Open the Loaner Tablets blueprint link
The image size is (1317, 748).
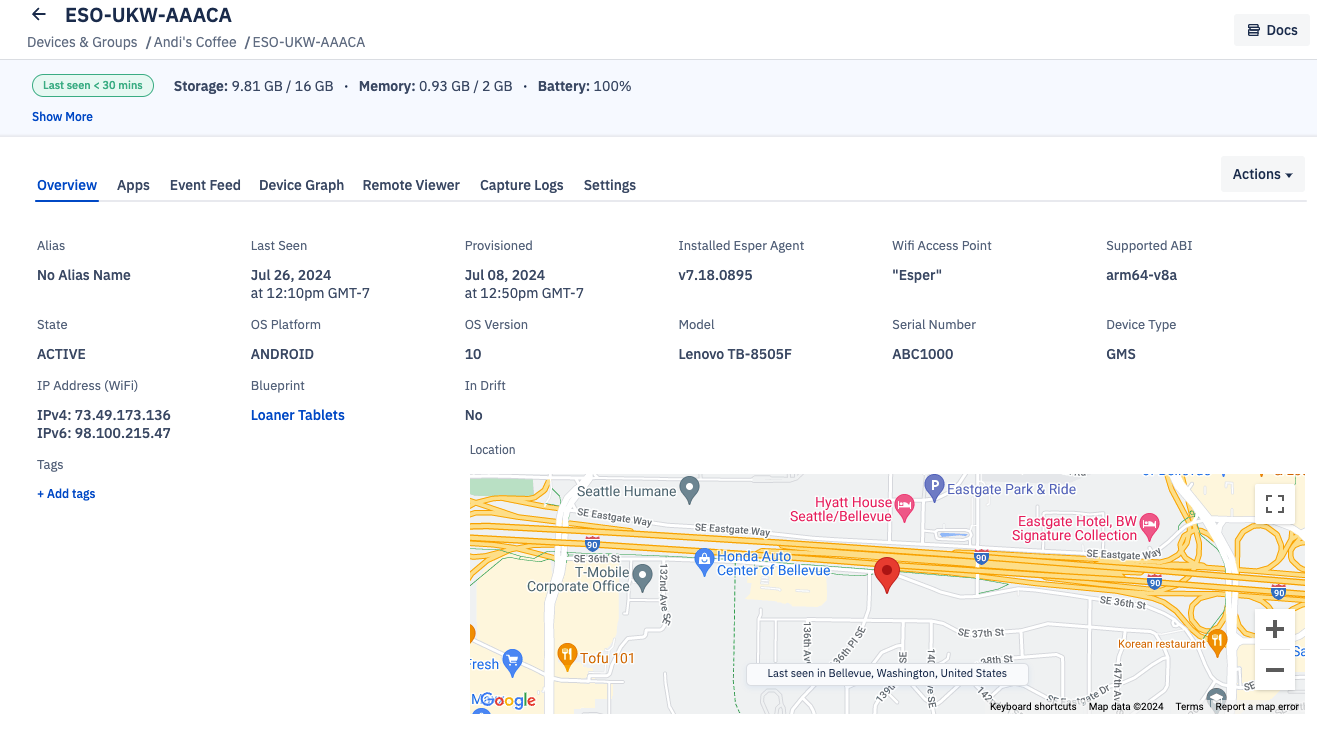tap(298, 415)
